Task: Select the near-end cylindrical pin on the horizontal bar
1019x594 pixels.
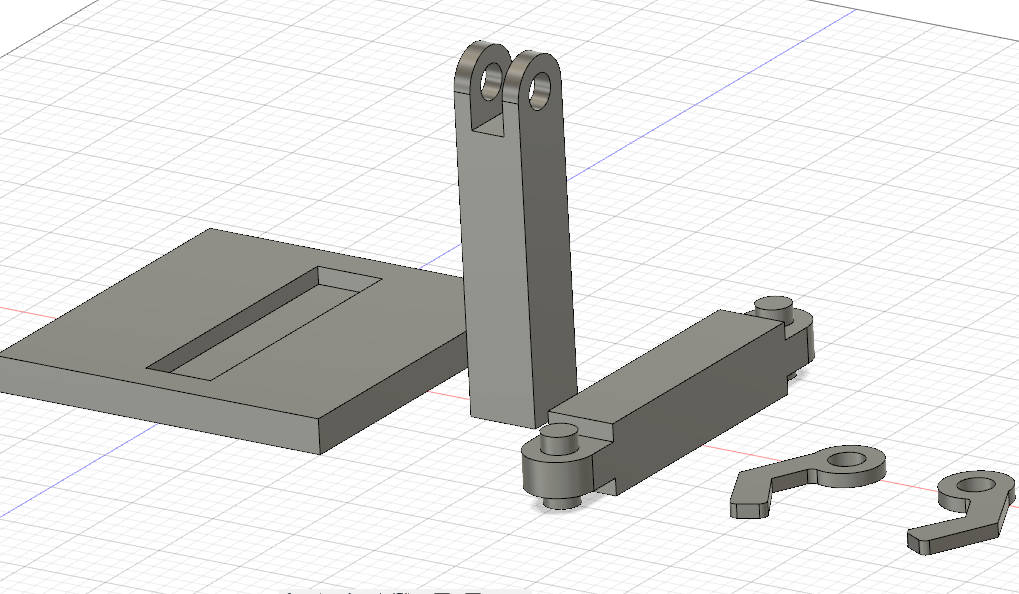Action: (x=560, y=439)
